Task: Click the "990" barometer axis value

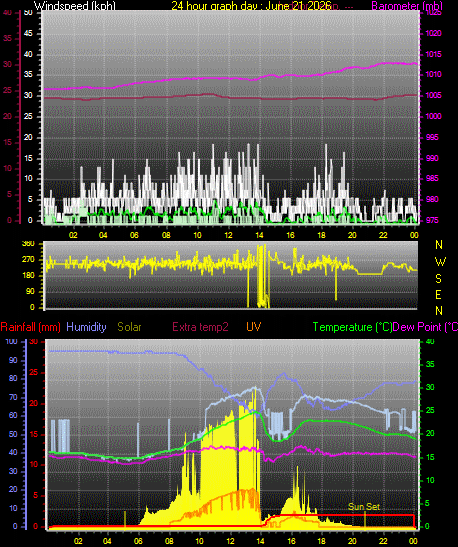Action: [x=432, y=158]
